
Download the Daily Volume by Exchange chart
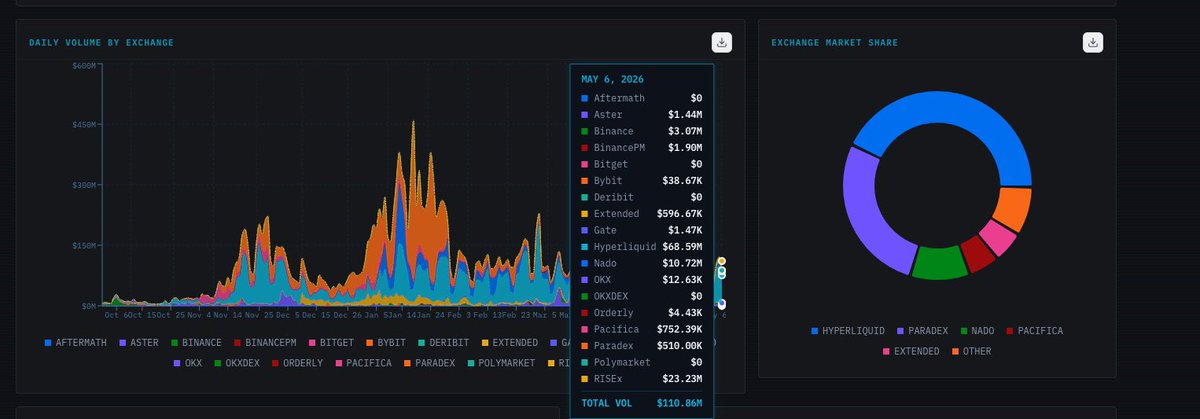click(722, 42)
